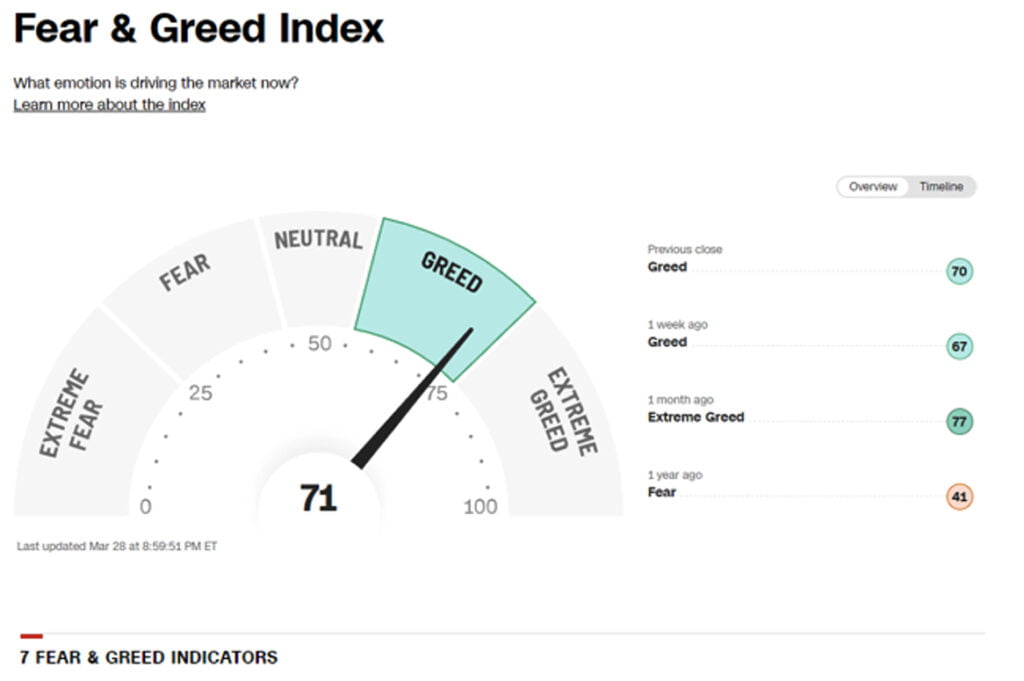Click the black gauge needle pointer
The width and height of the screenshot is (1024, 681).
click(414, 396)
